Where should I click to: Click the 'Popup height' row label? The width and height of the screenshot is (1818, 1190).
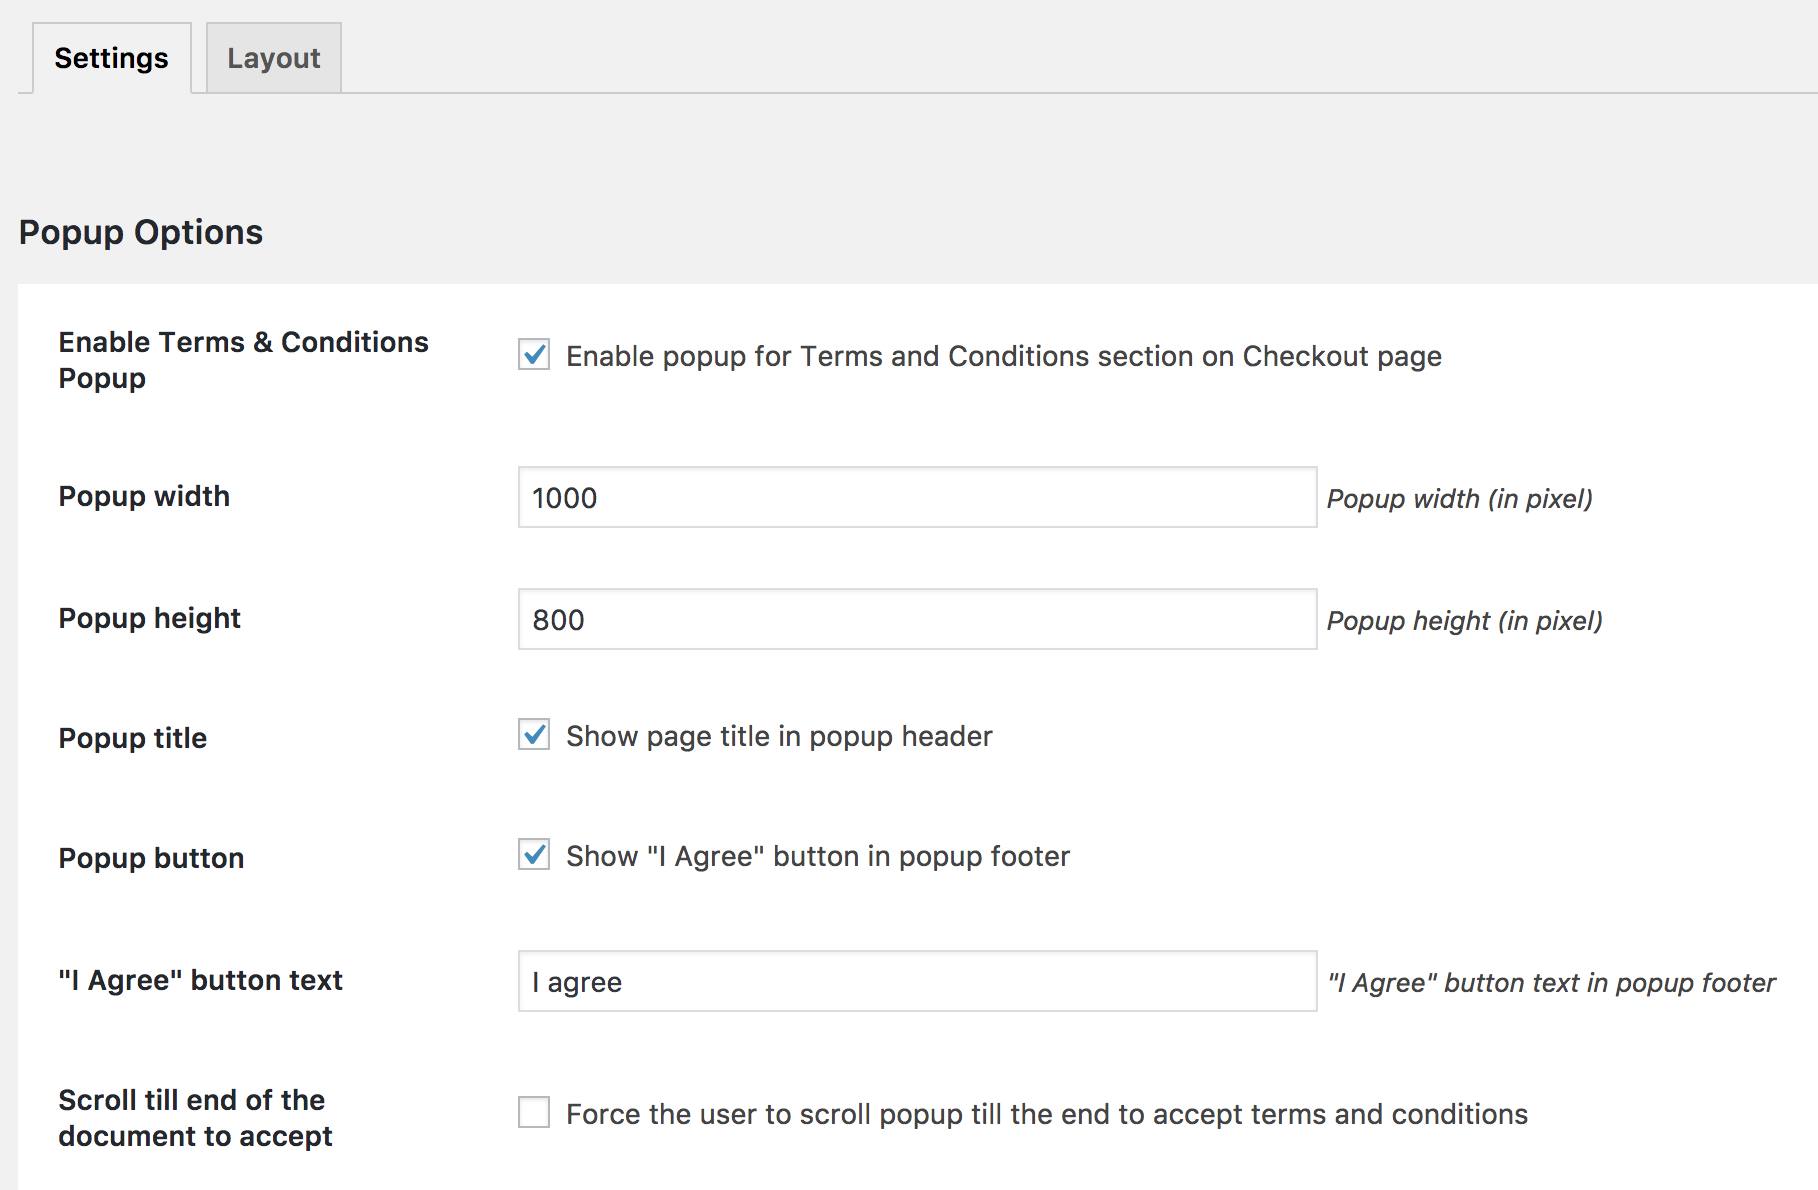[x=150, y=618]
